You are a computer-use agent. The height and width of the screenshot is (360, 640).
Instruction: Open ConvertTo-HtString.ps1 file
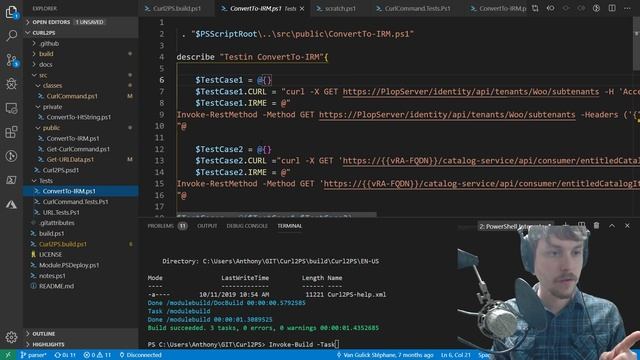click(x=81, y=117)
